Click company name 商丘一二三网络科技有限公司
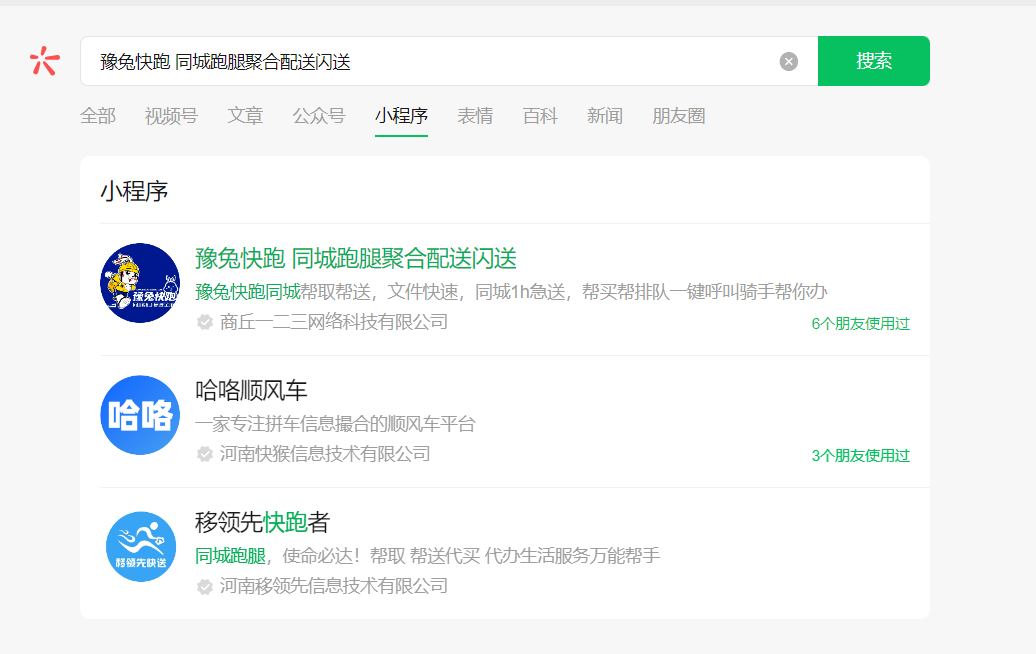The image size is (1036, 654). [334, 322]
